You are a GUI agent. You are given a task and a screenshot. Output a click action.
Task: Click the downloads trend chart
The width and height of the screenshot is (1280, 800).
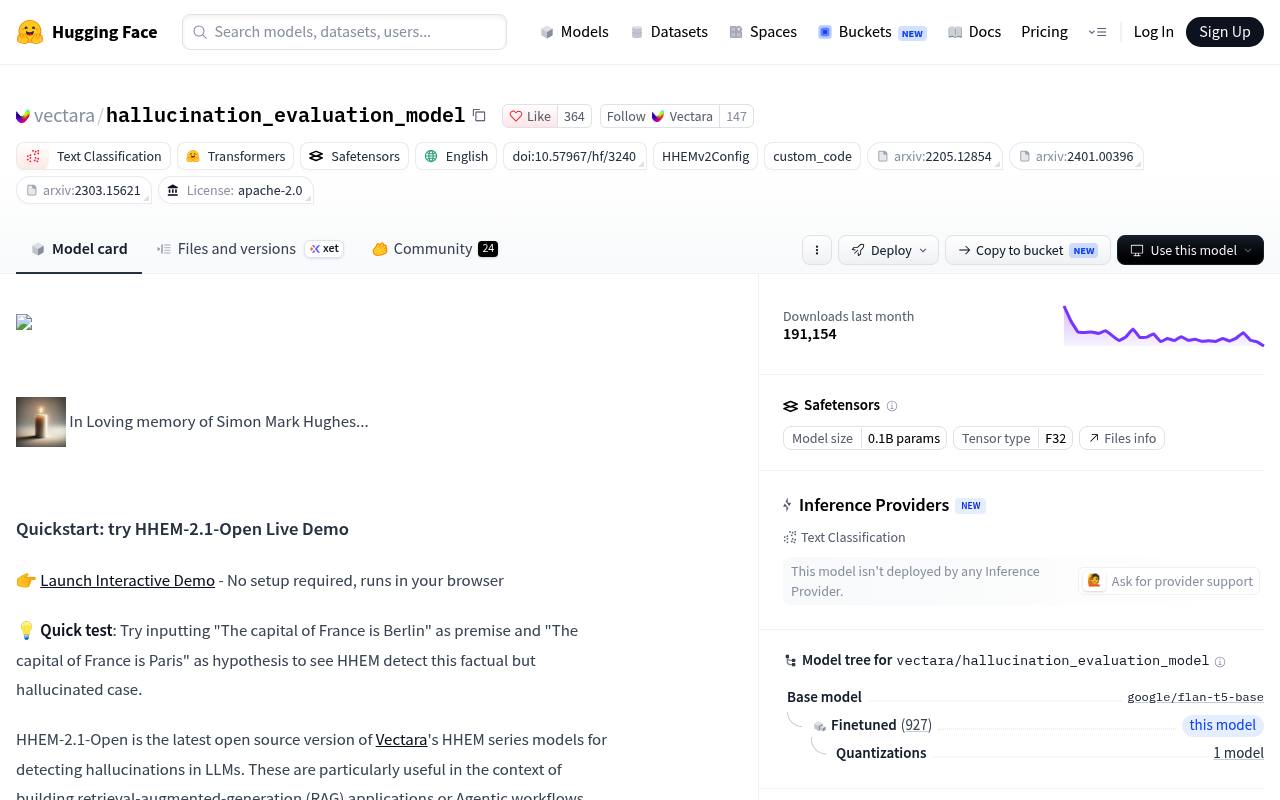1163,326
